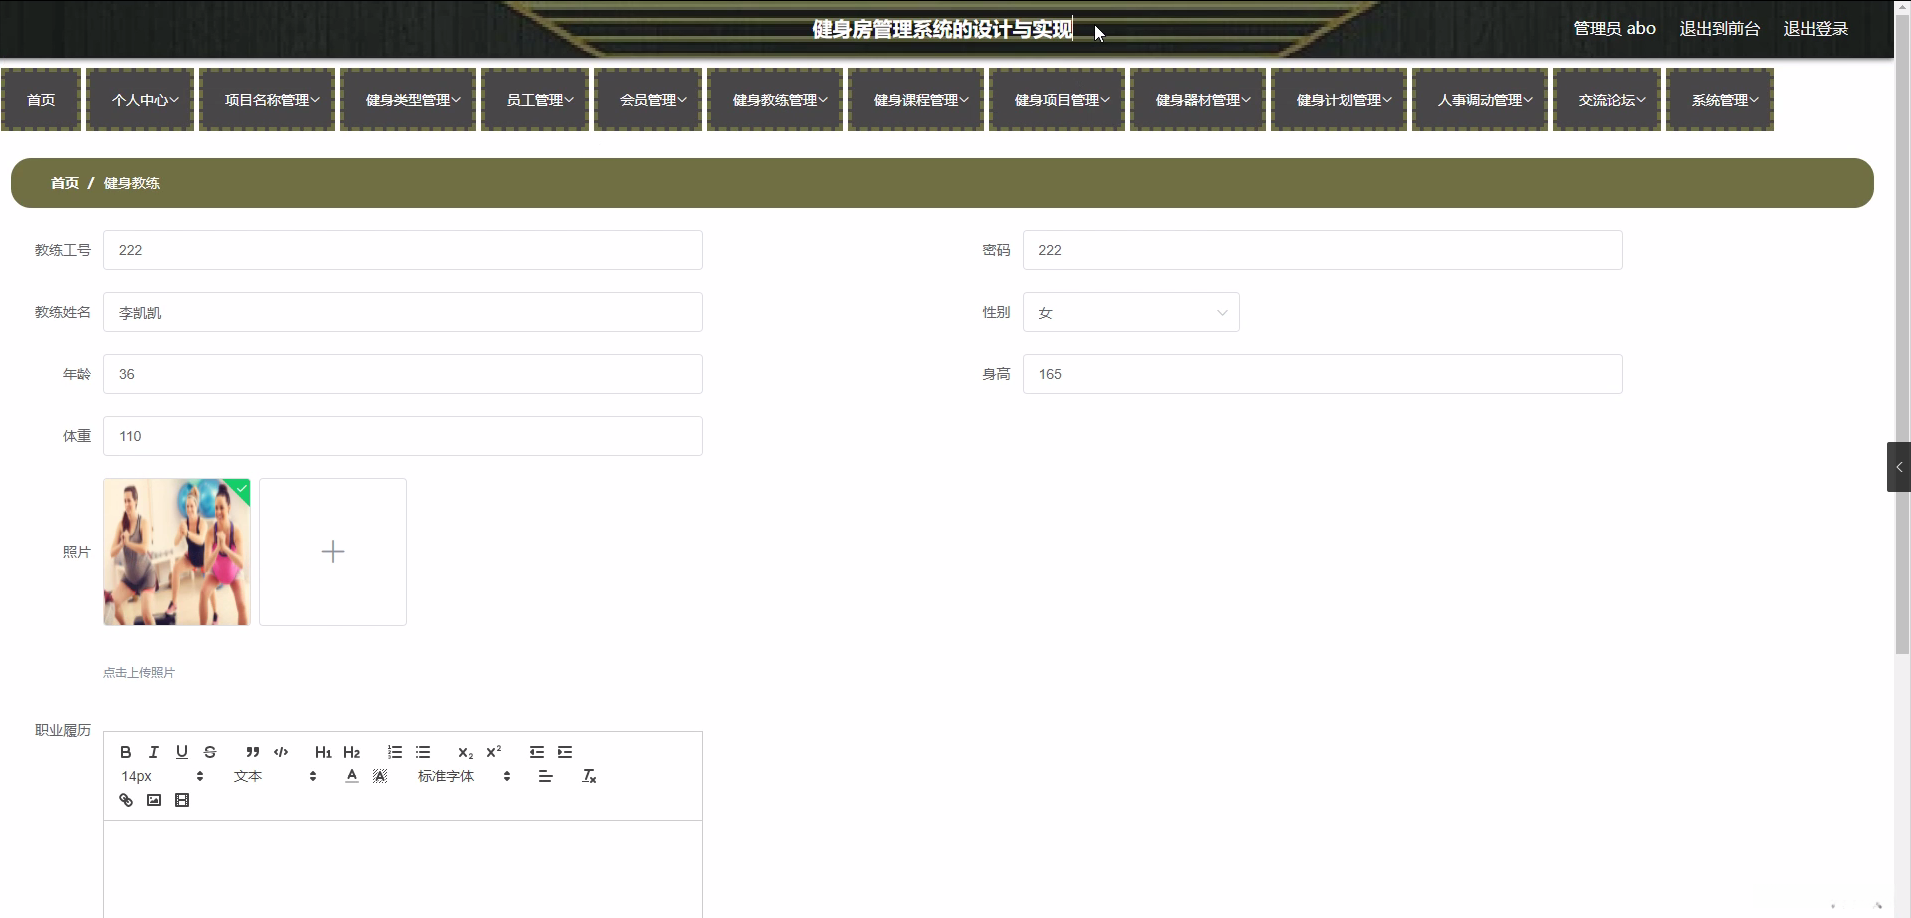Click the plus box to upload photo

pyautogui.click(x=333, y=552)
